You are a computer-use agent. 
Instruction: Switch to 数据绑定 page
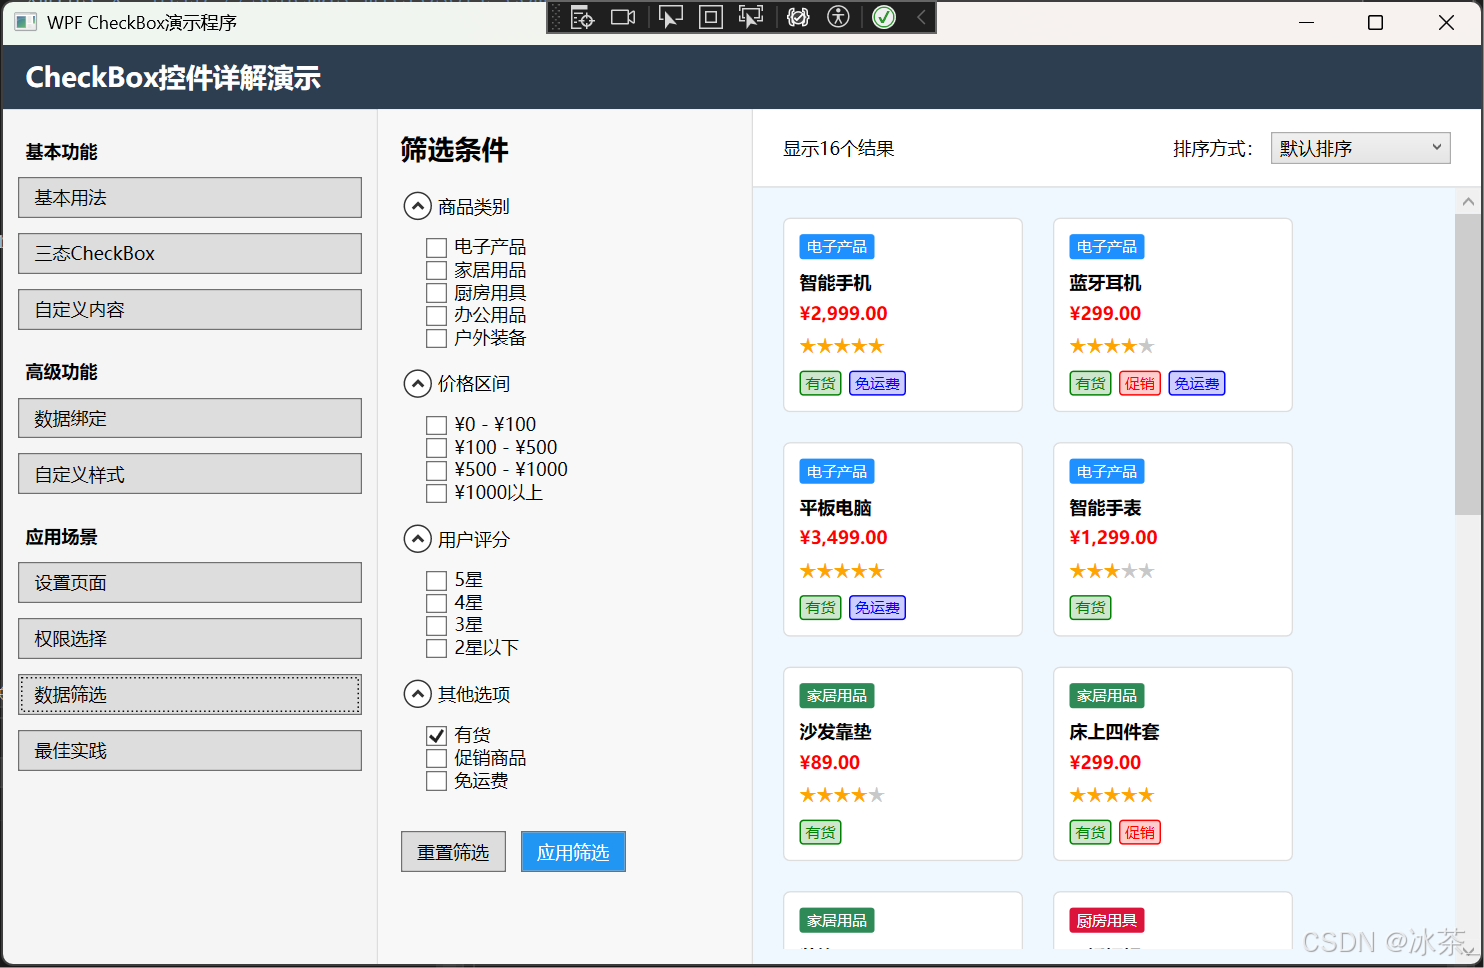pos(190,418)
